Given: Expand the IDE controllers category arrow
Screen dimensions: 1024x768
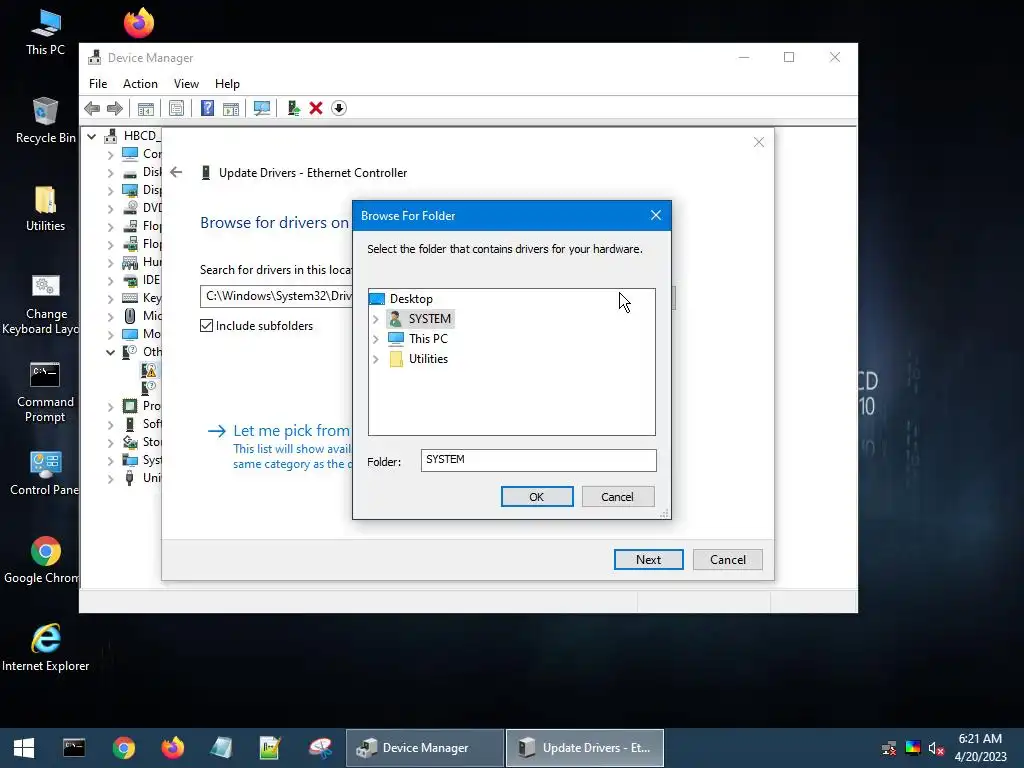Looking at the screenshot, I should (x=110, y=281).
